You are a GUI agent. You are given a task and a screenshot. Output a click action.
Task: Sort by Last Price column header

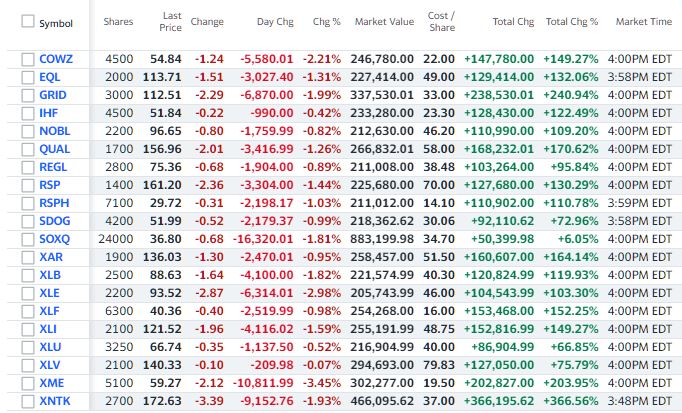[172, 22]
